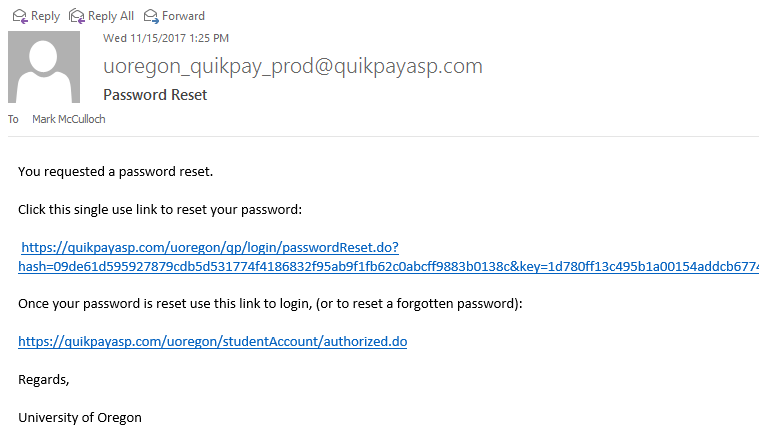Click the Reply All envelope icon
Viewport: 759px width, 439px height.
tap(76, 16)
